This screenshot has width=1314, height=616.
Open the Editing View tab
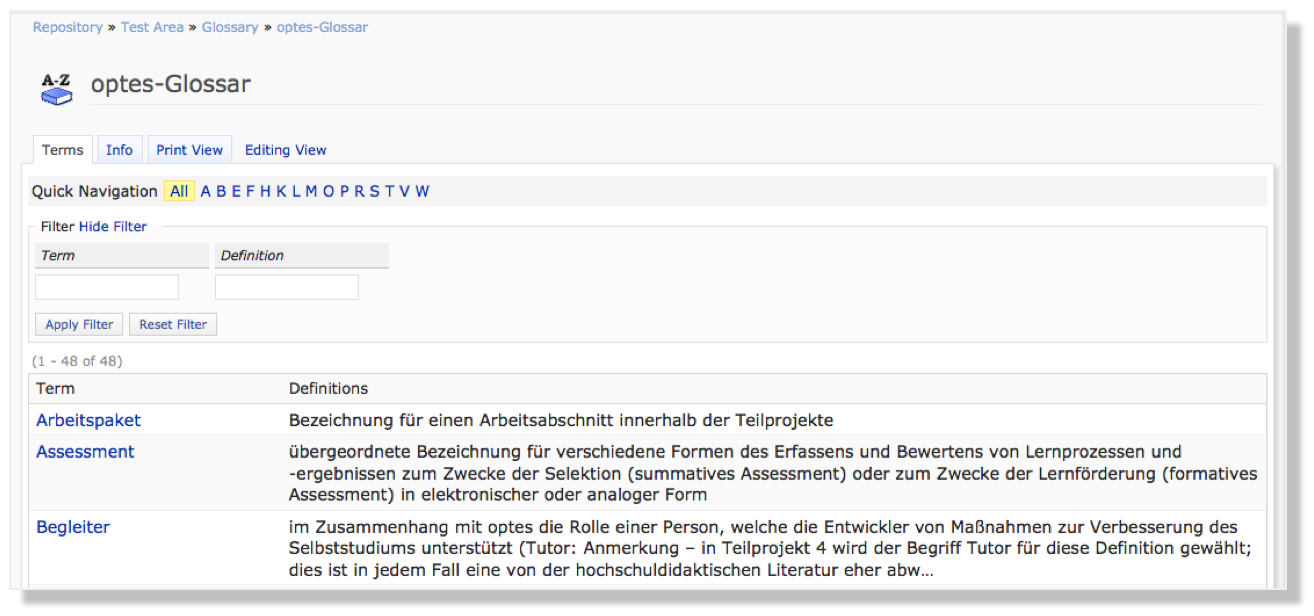[x=286, y=150]
